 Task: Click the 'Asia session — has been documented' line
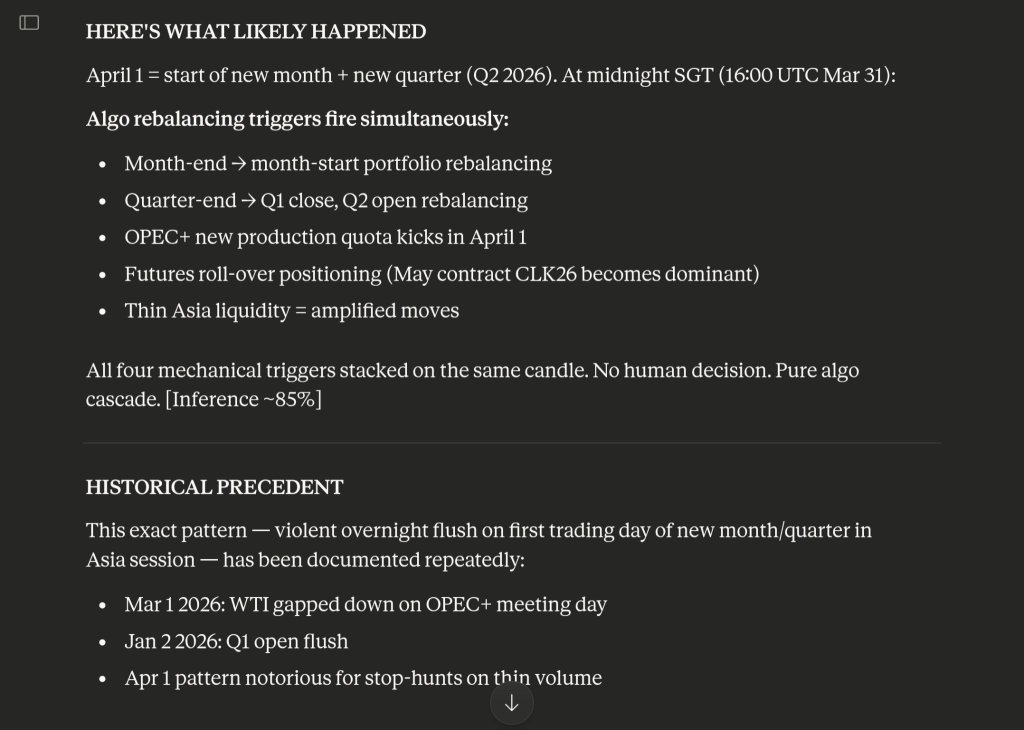coord(305,560)
